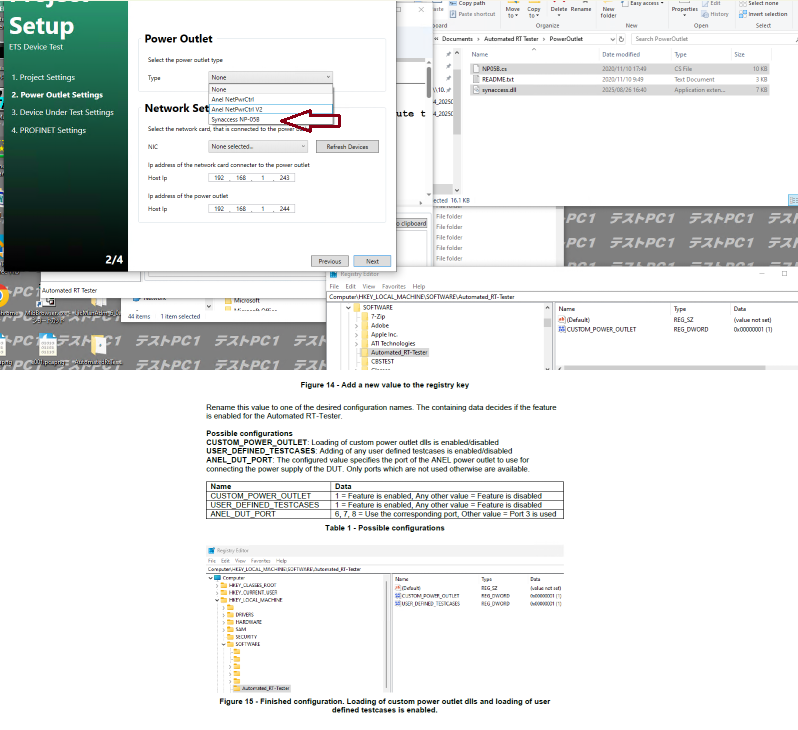Click the Data column header in Registry Editor
This screenshot has height=730, width=798.
coord(739,309)
